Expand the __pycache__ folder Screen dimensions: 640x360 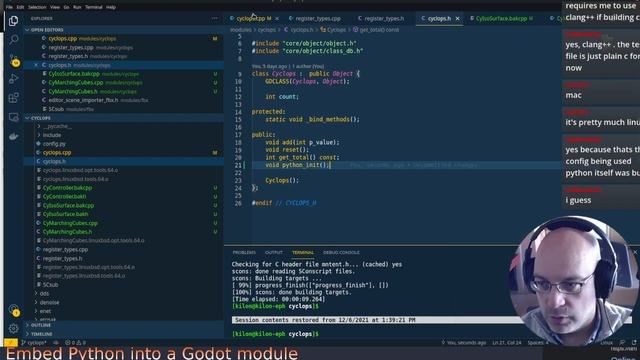click(x=57, y=126)
